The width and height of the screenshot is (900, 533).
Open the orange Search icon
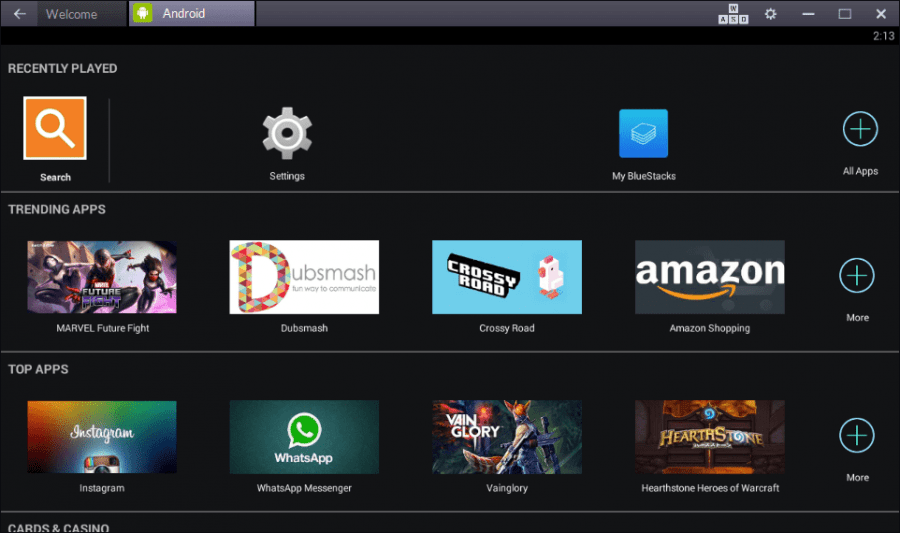click(x=55, y=128)
